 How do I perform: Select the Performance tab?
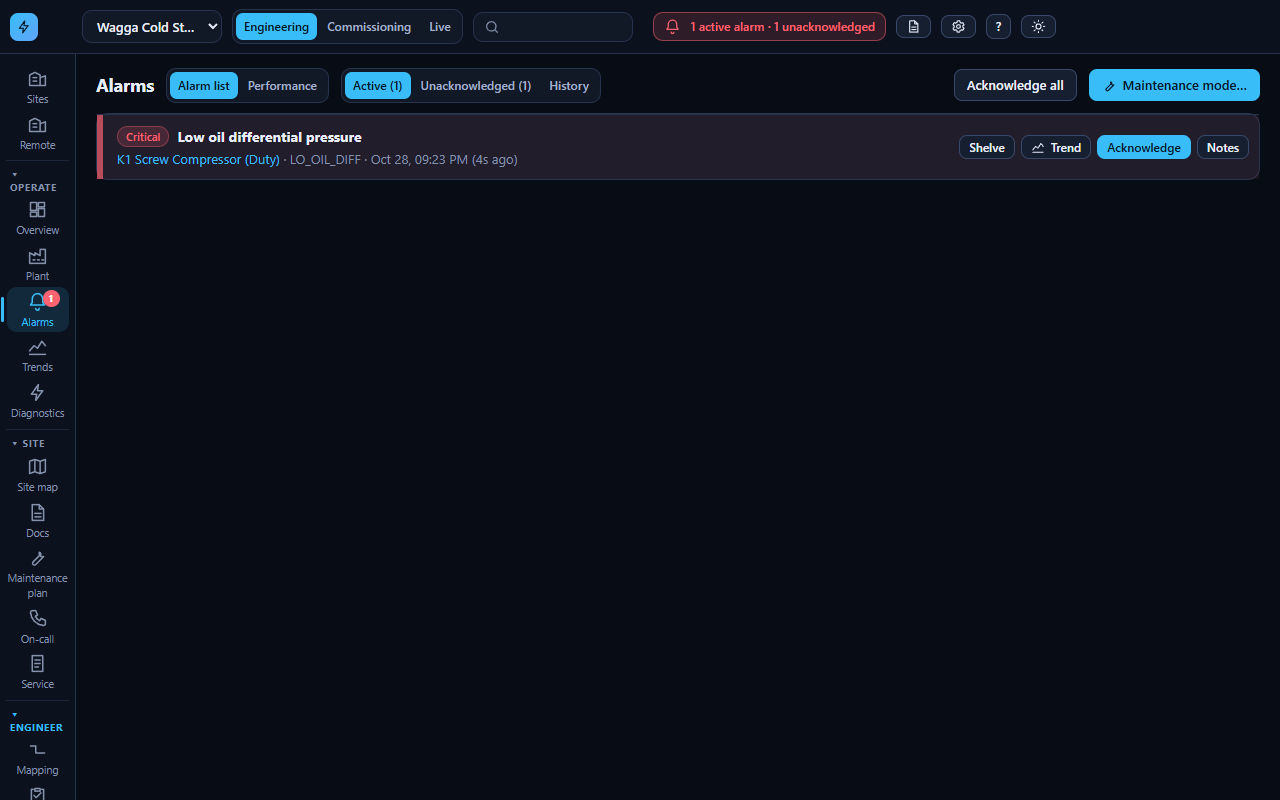[x=282, y=86]
